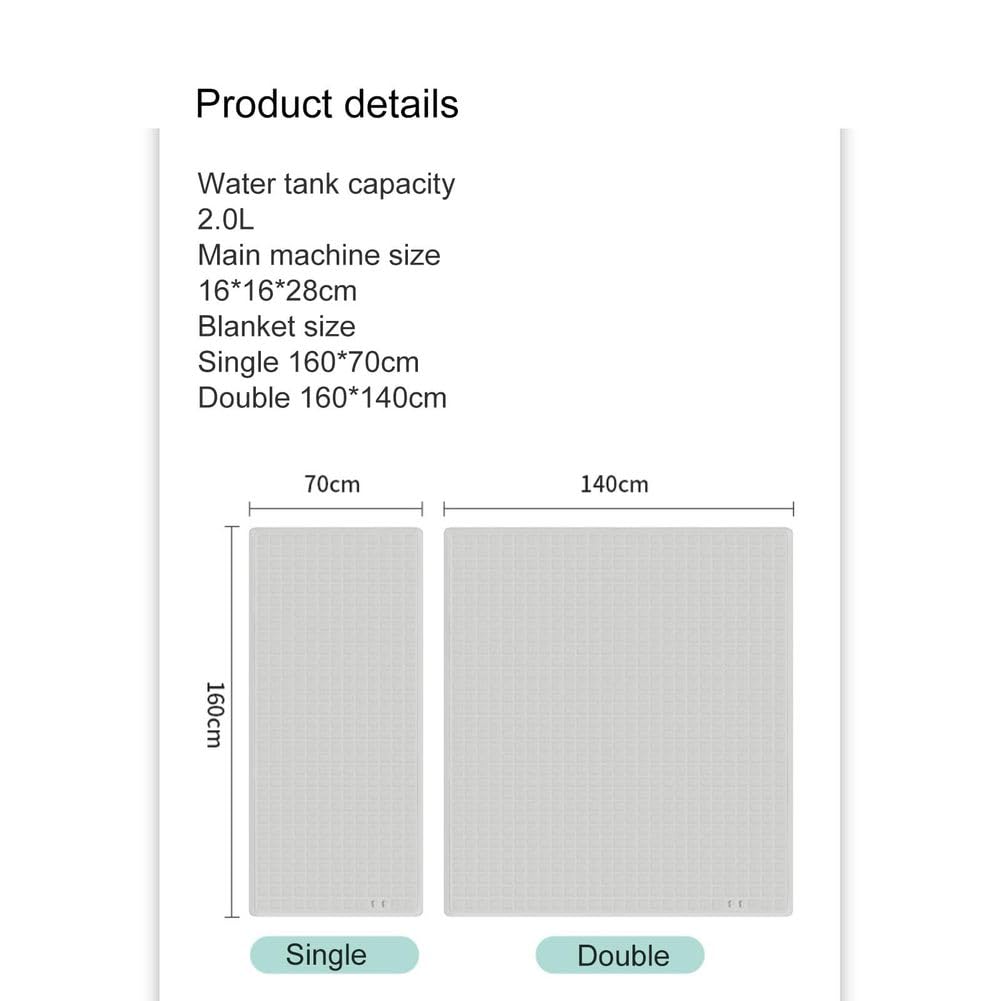The width and height of the screenshot is (1001, 1001).
Task: Click the 140cm width label
Action: [x=614, y=485]
